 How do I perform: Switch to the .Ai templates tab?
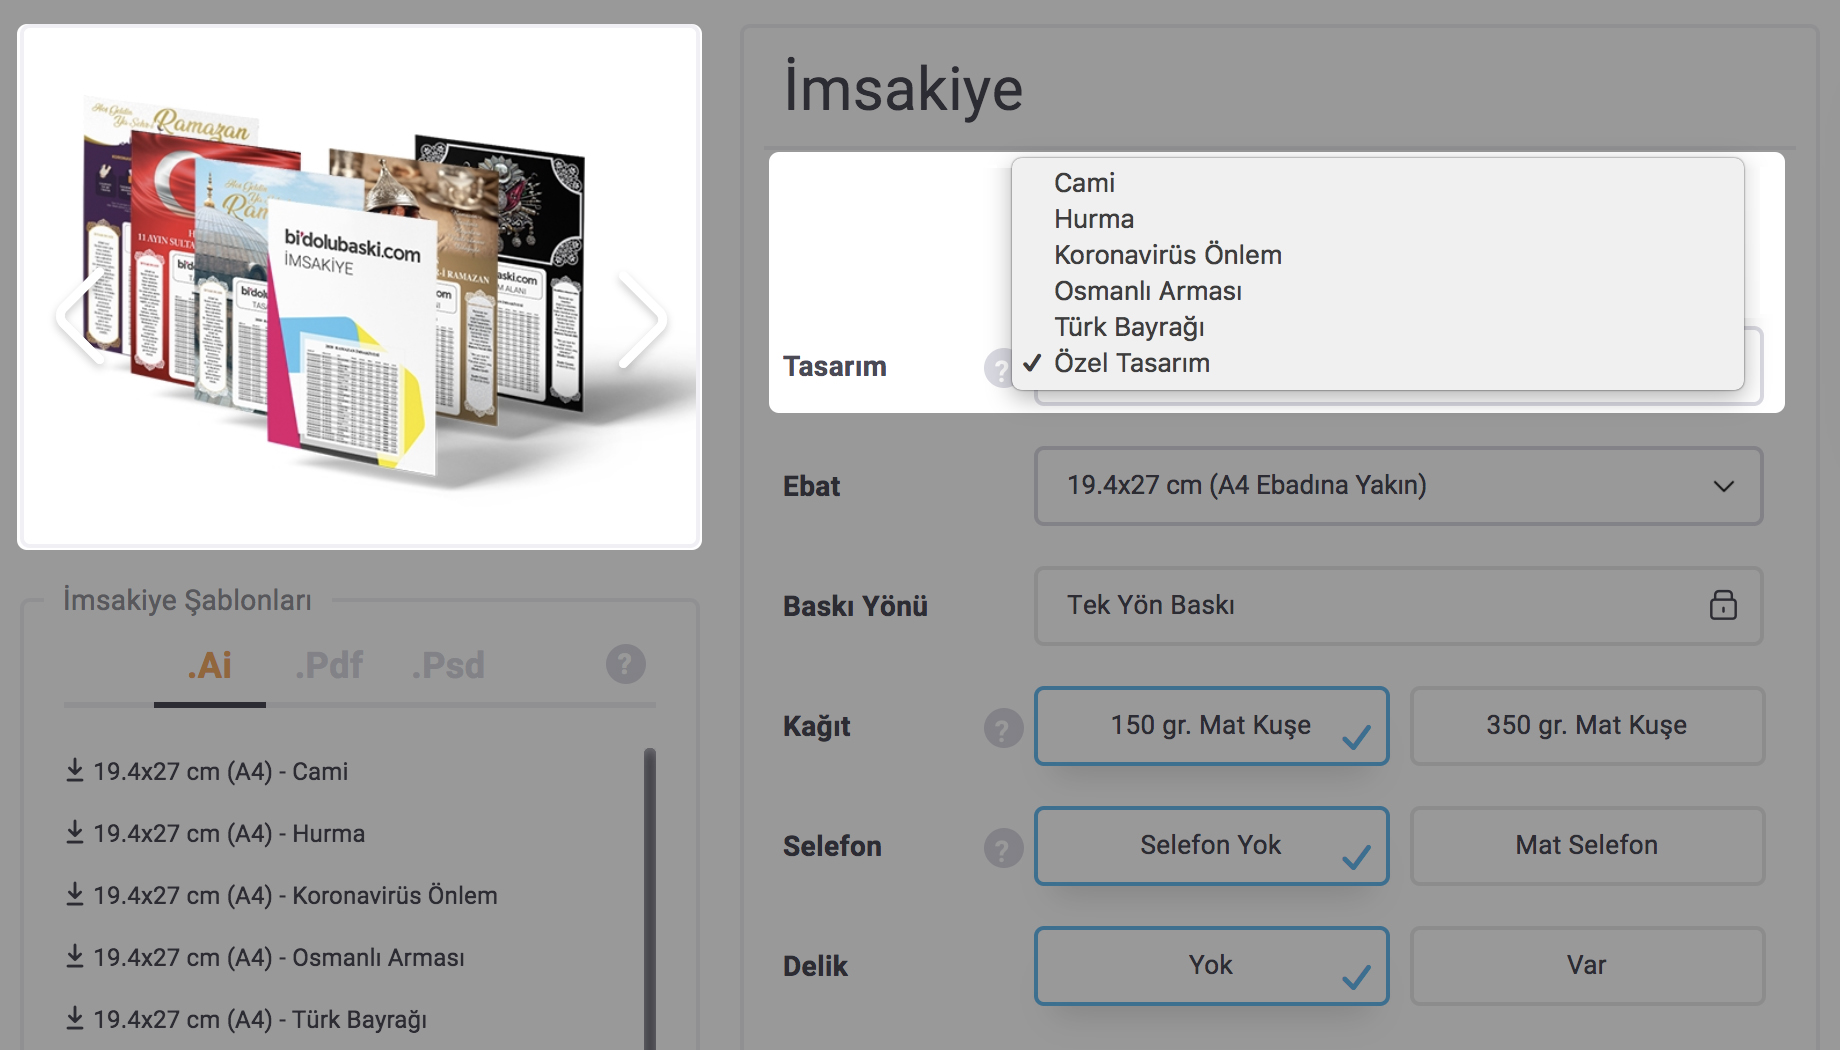pyautogui.click(x=210, y=666)
